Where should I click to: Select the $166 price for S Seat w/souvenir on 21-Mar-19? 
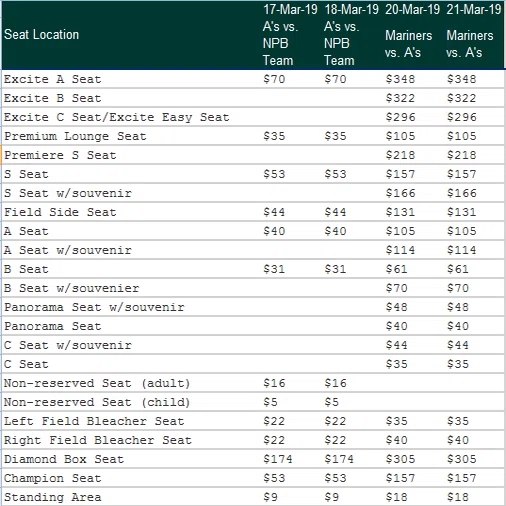462,193
